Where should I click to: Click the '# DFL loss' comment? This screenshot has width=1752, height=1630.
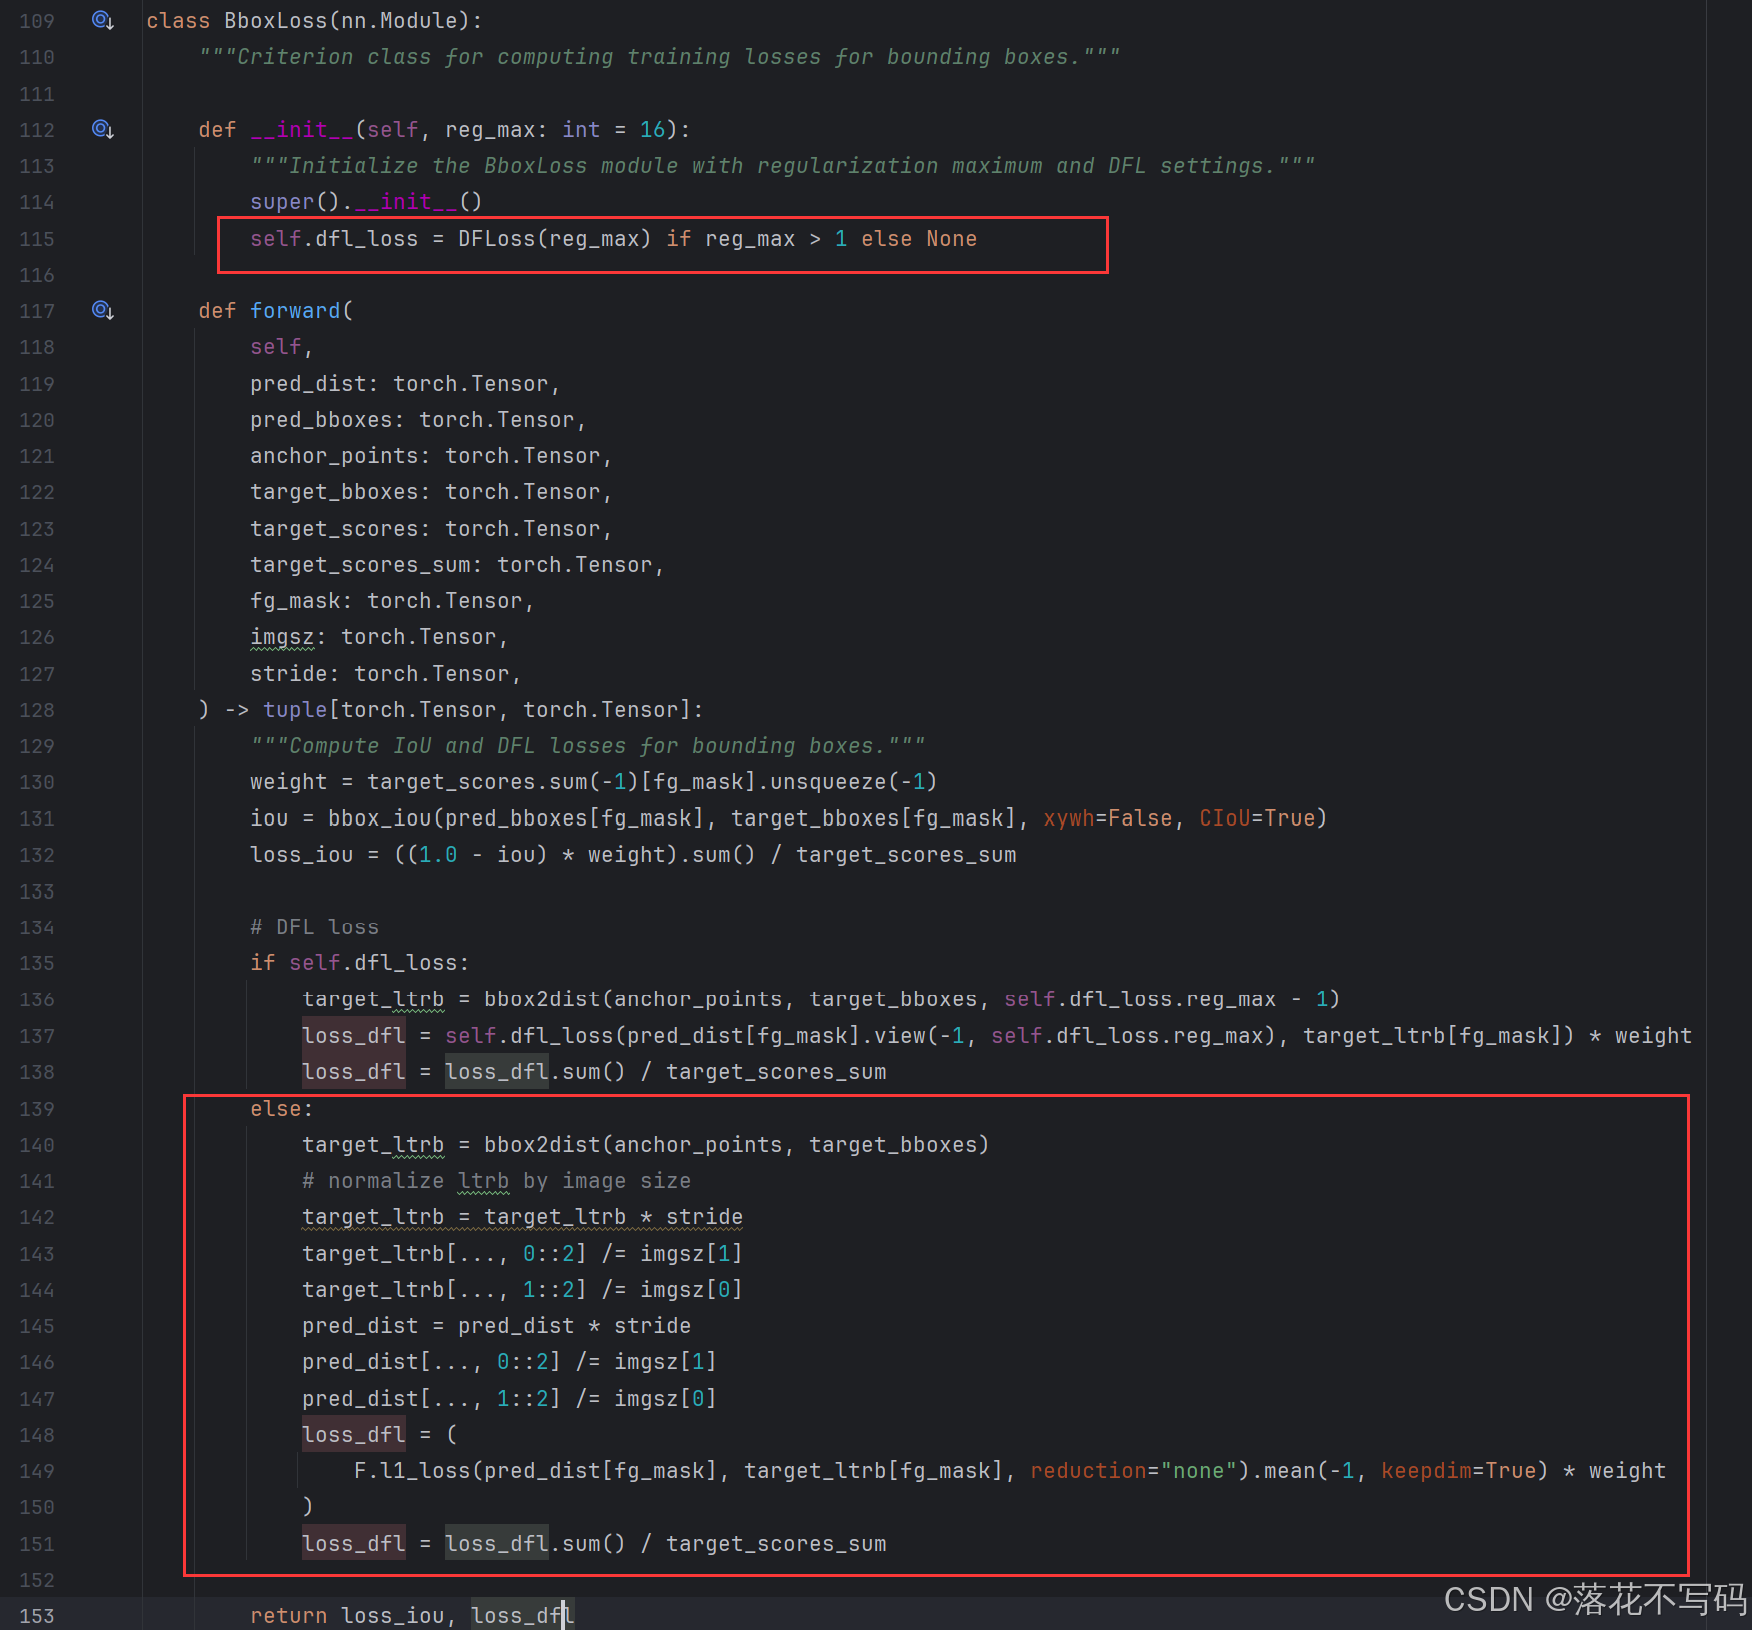pyautogui.click(x=314, y=927)
